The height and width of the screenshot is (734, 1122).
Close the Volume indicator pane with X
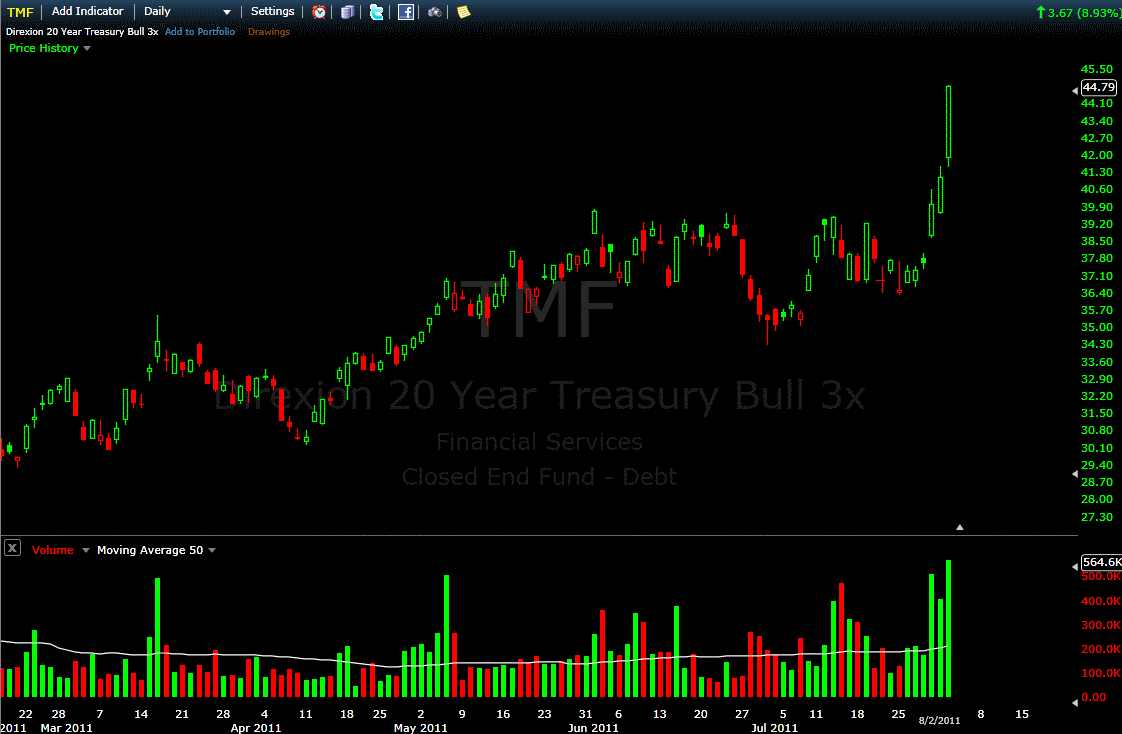[12, 549]
